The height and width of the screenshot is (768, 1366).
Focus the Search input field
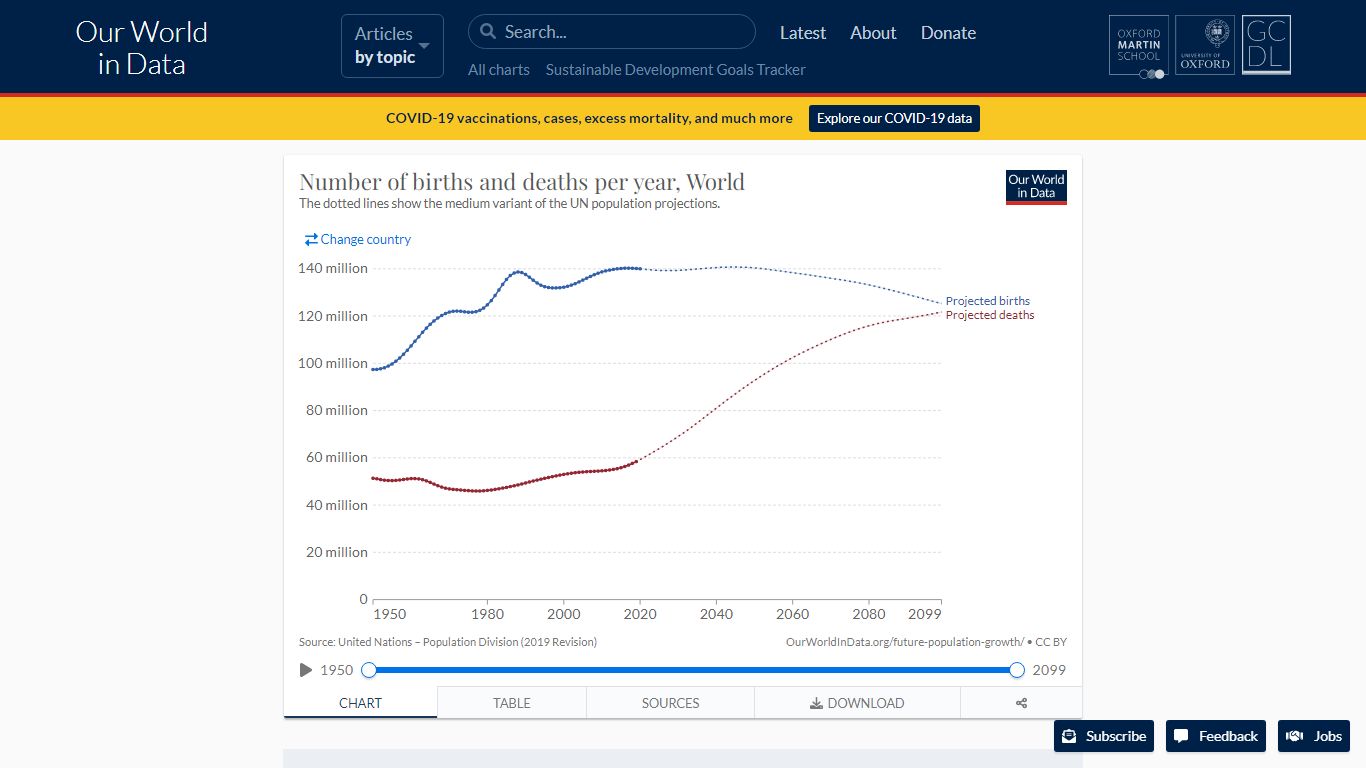611,32
